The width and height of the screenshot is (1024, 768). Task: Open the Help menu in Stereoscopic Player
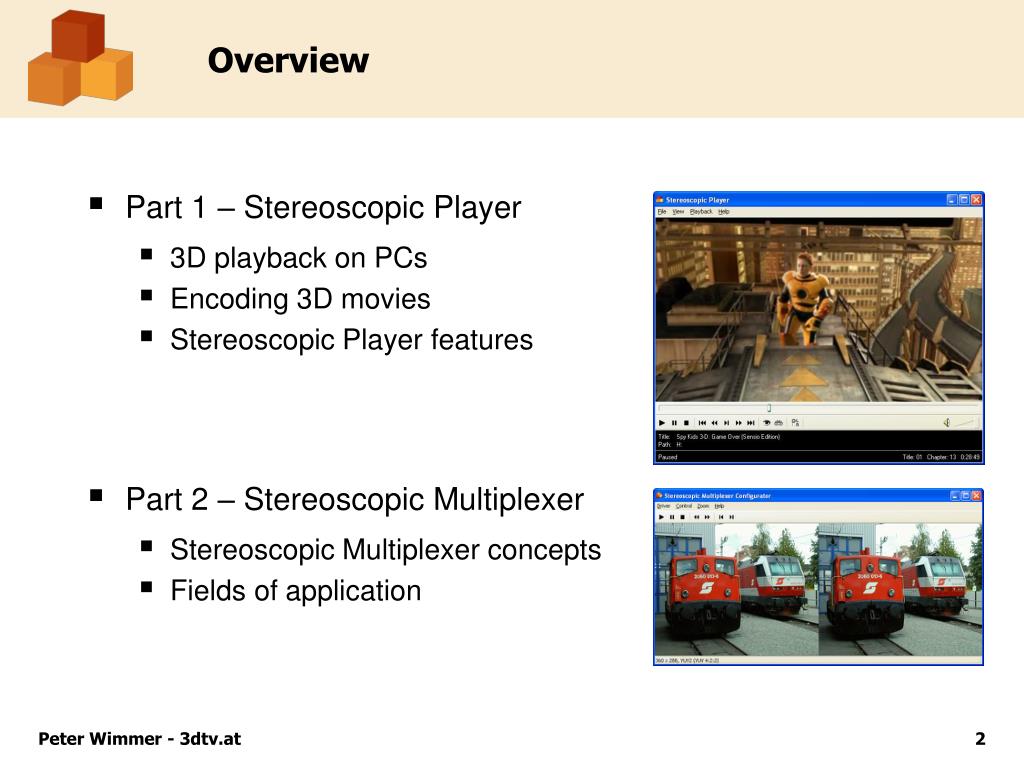(724, 212)
